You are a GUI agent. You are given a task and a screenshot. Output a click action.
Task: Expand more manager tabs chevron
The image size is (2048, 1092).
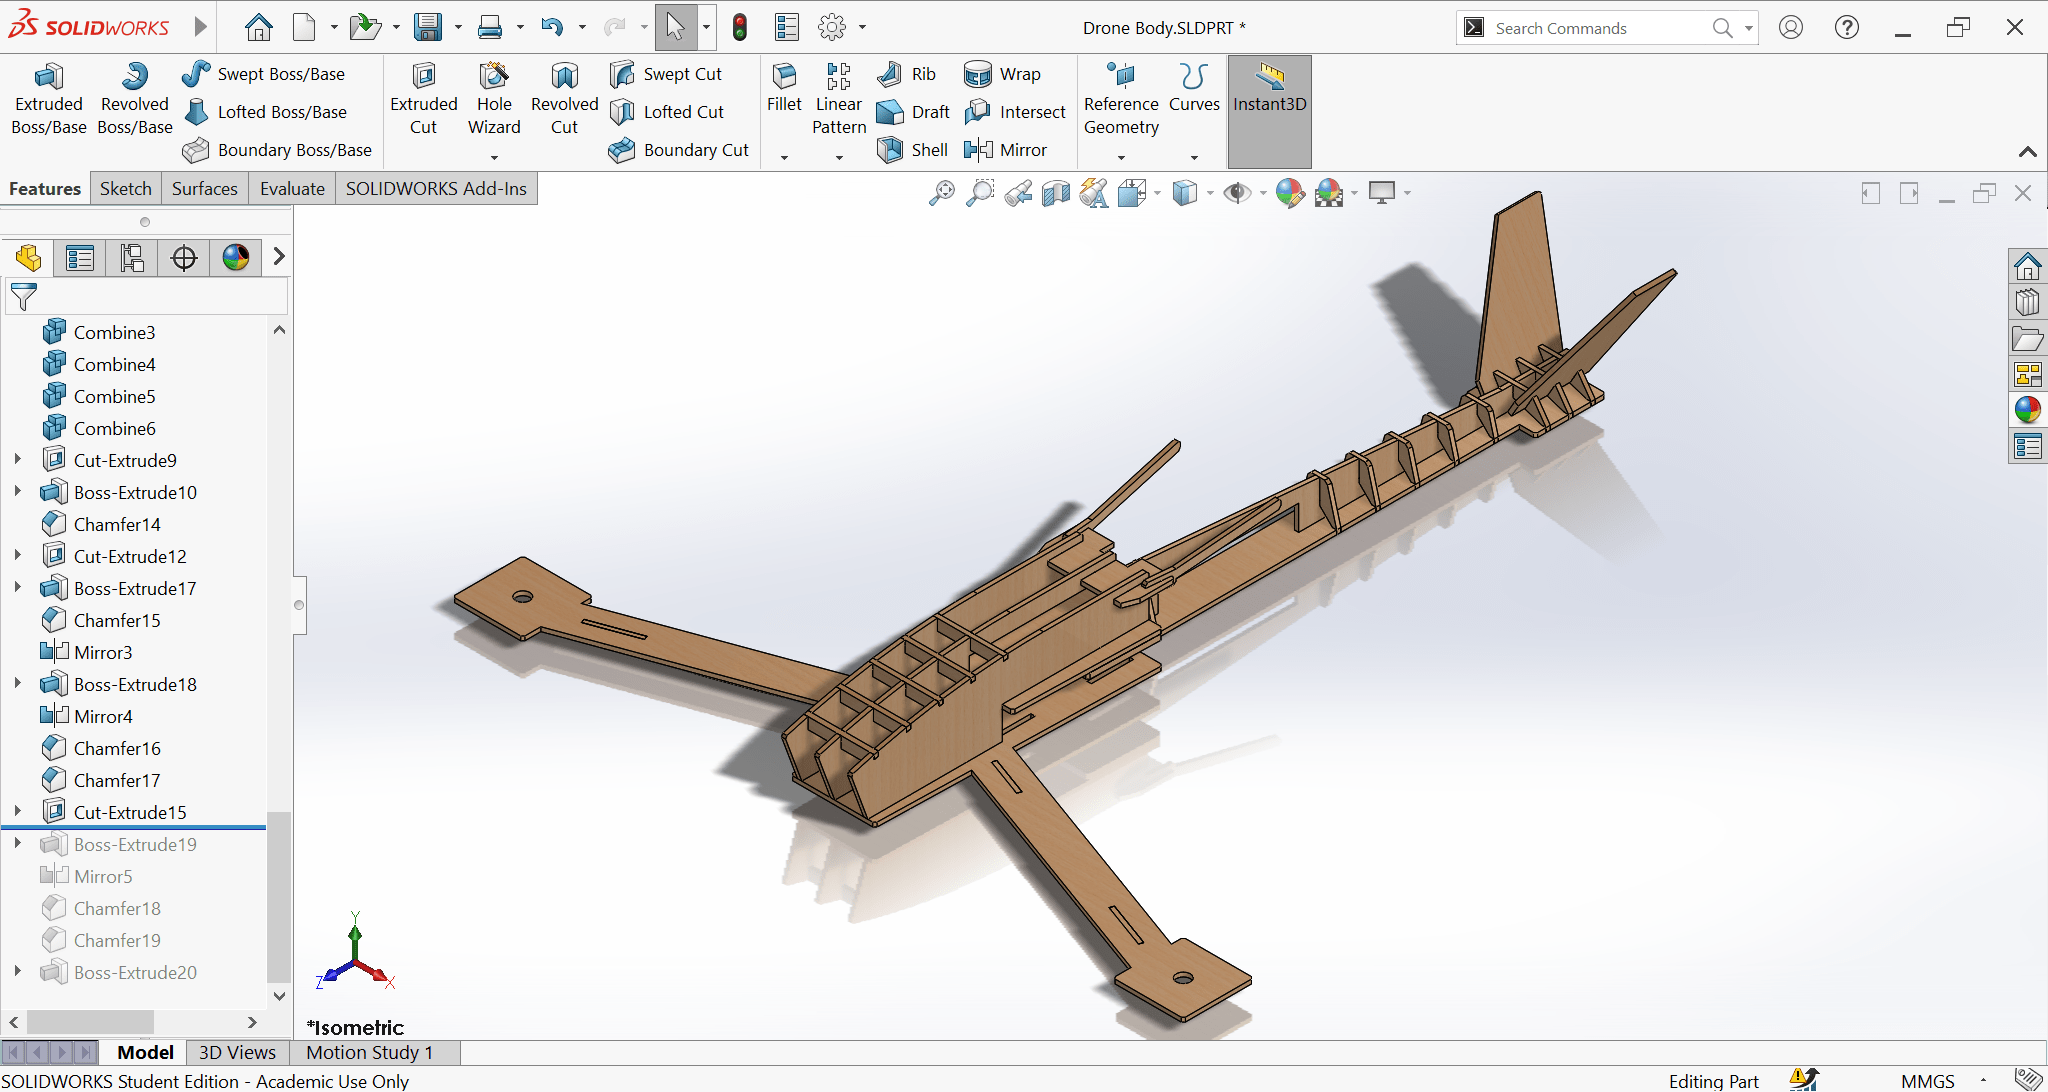pos(279,257)
